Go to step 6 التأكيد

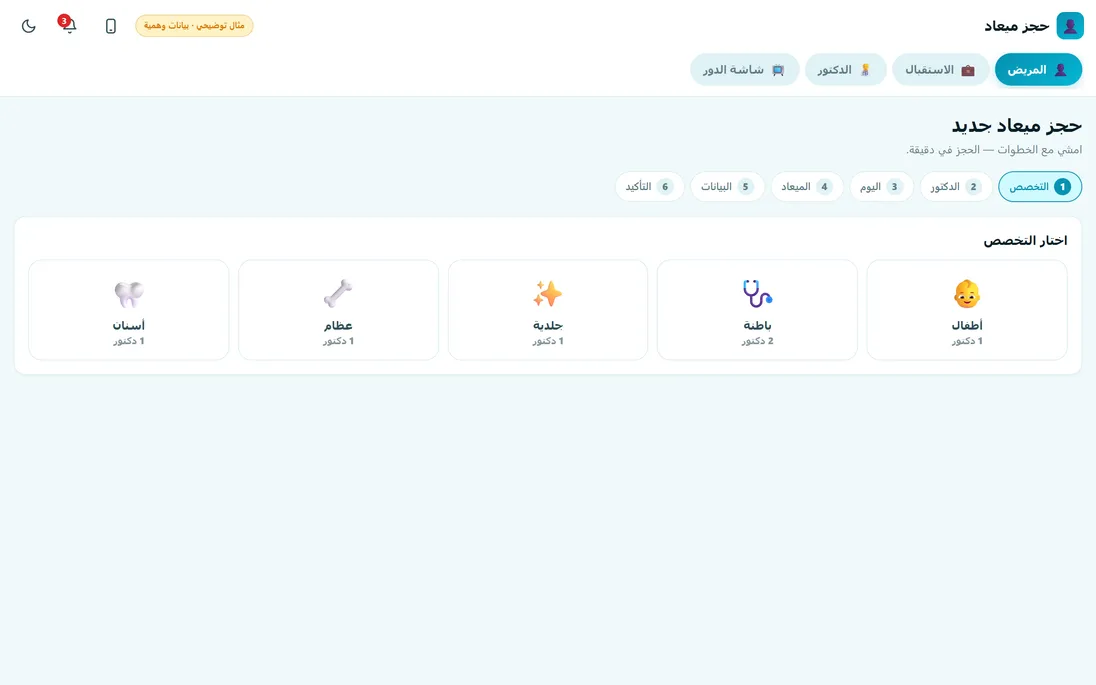click(x=649, y=187)
